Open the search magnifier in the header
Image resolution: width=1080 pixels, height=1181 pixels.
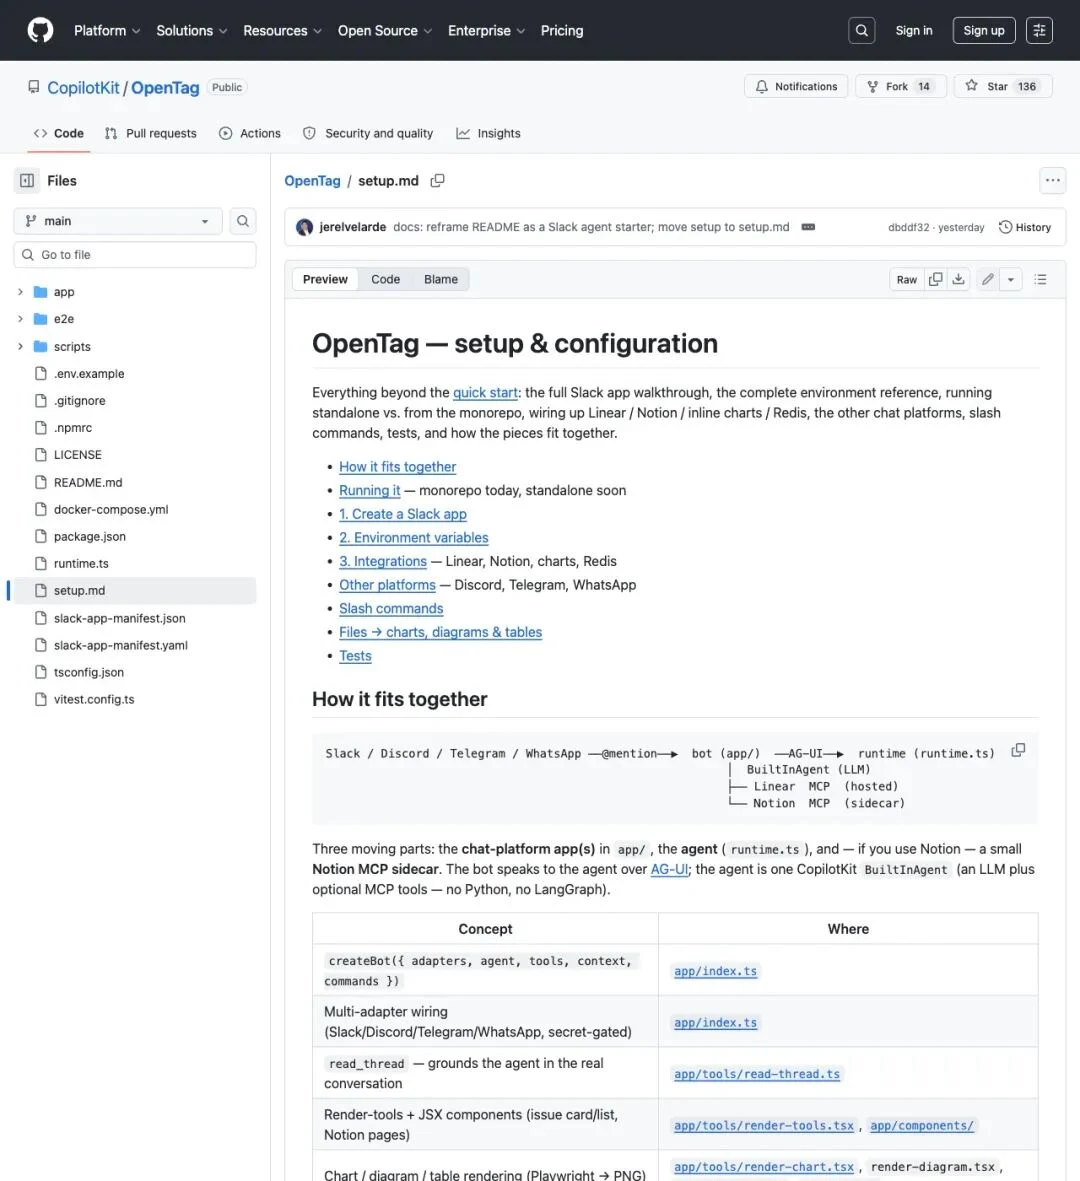(862, 31)
